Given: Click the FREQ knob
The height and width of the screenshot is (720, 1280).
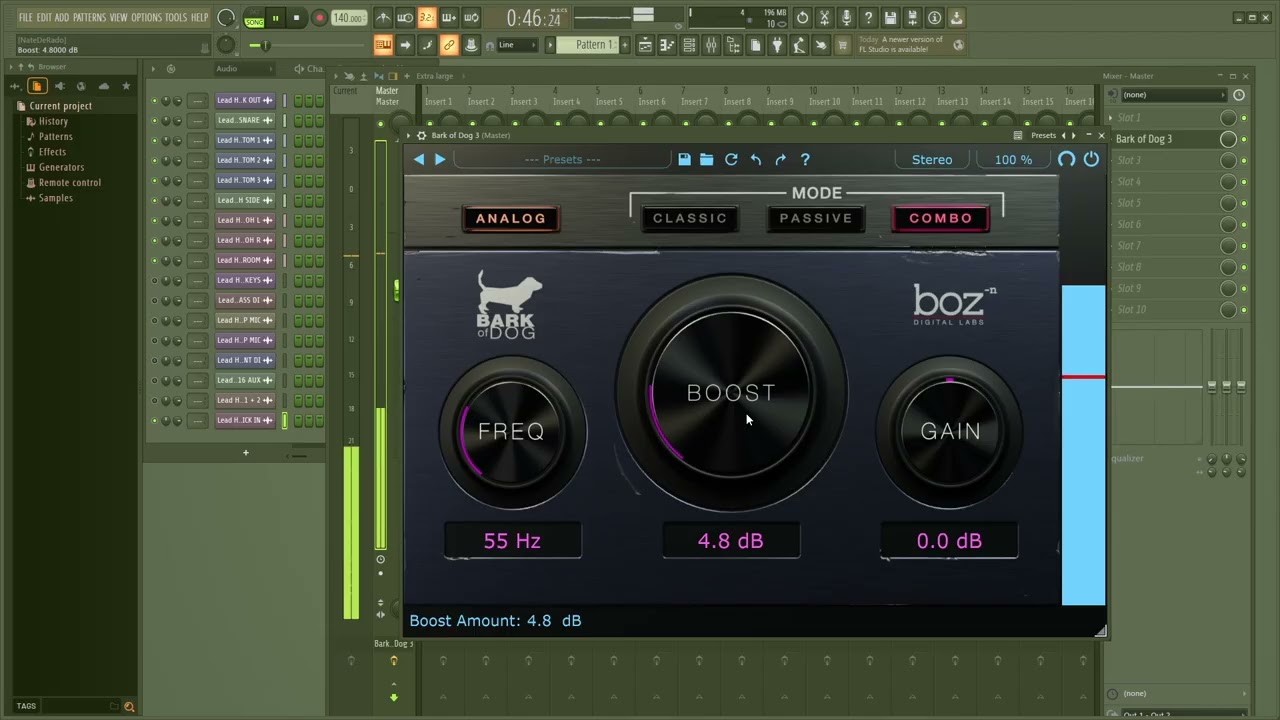Looking at the screenshot, I should [x=512, y=431].
